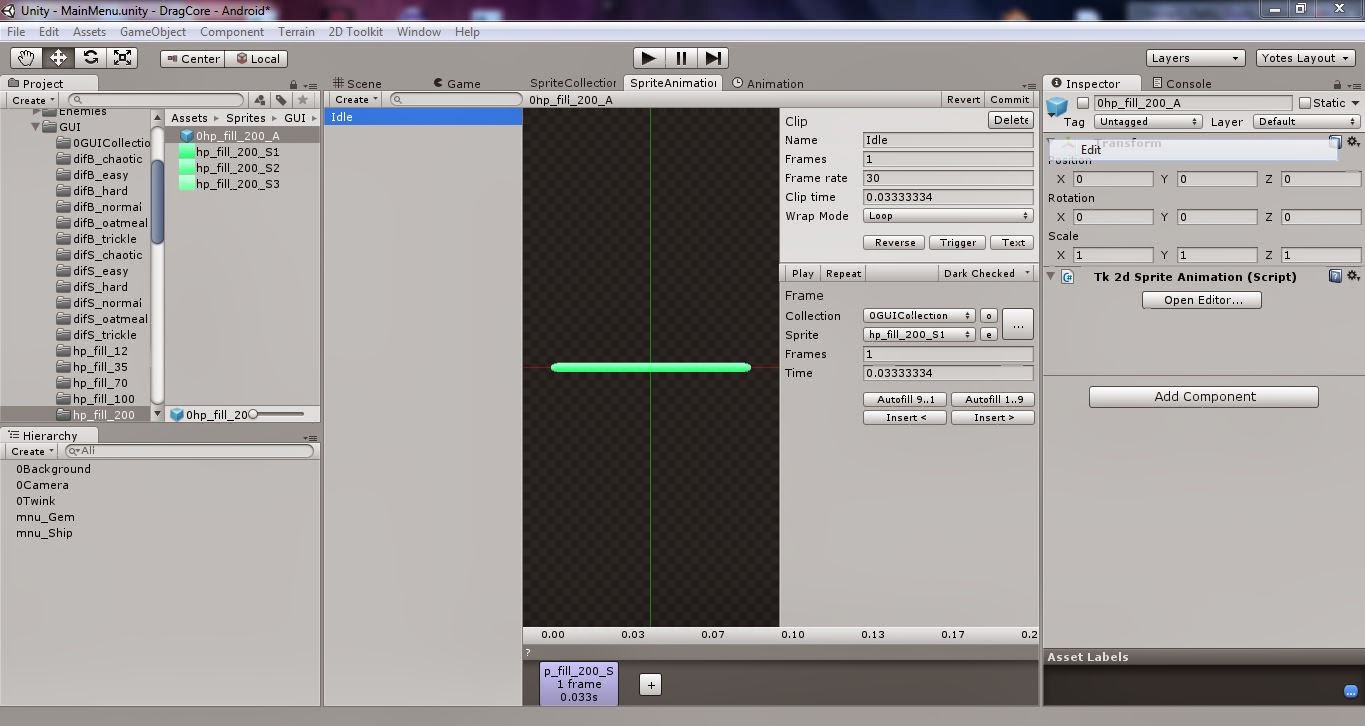Click the 'o' button beside Collection
Viewport: 1365px width, 726px height.
pos(988,315)
